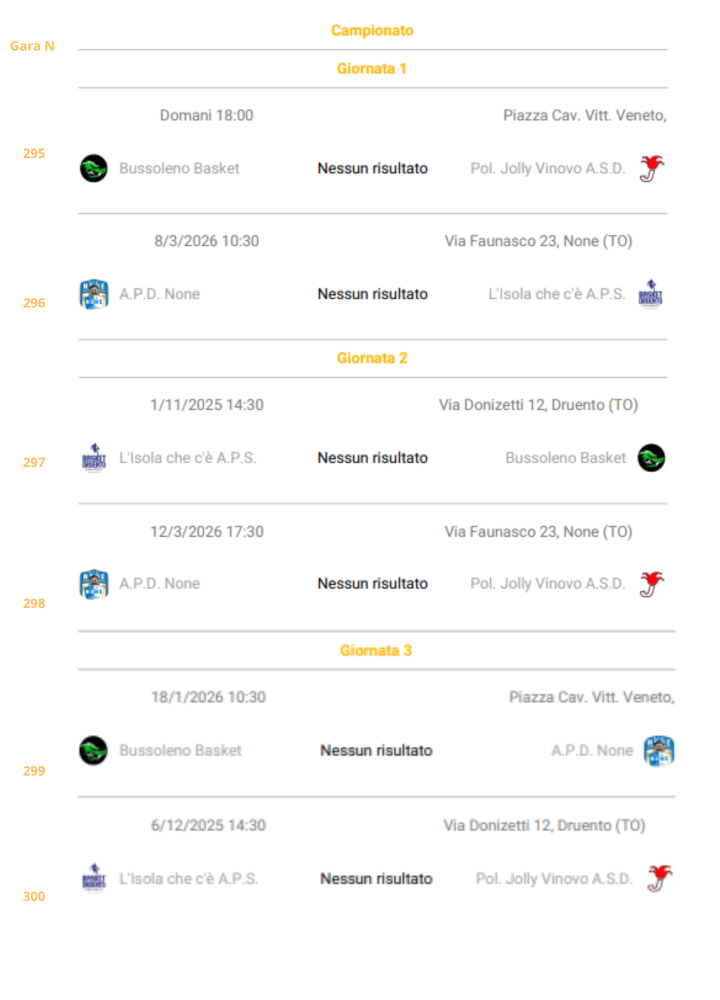Click A.P.D. None logo in the 18/1/2026 match

click(x=659, y=750)
